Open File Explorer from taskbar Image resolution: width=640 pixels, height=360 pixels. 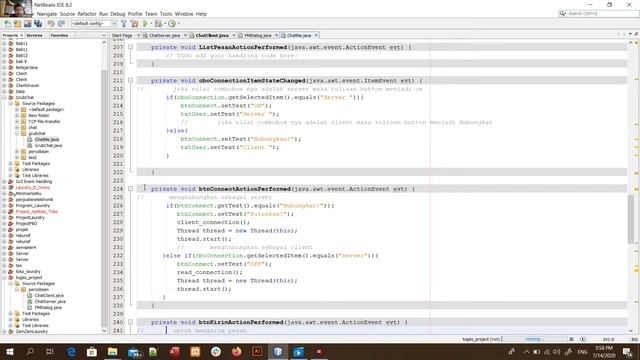(113, 351)
